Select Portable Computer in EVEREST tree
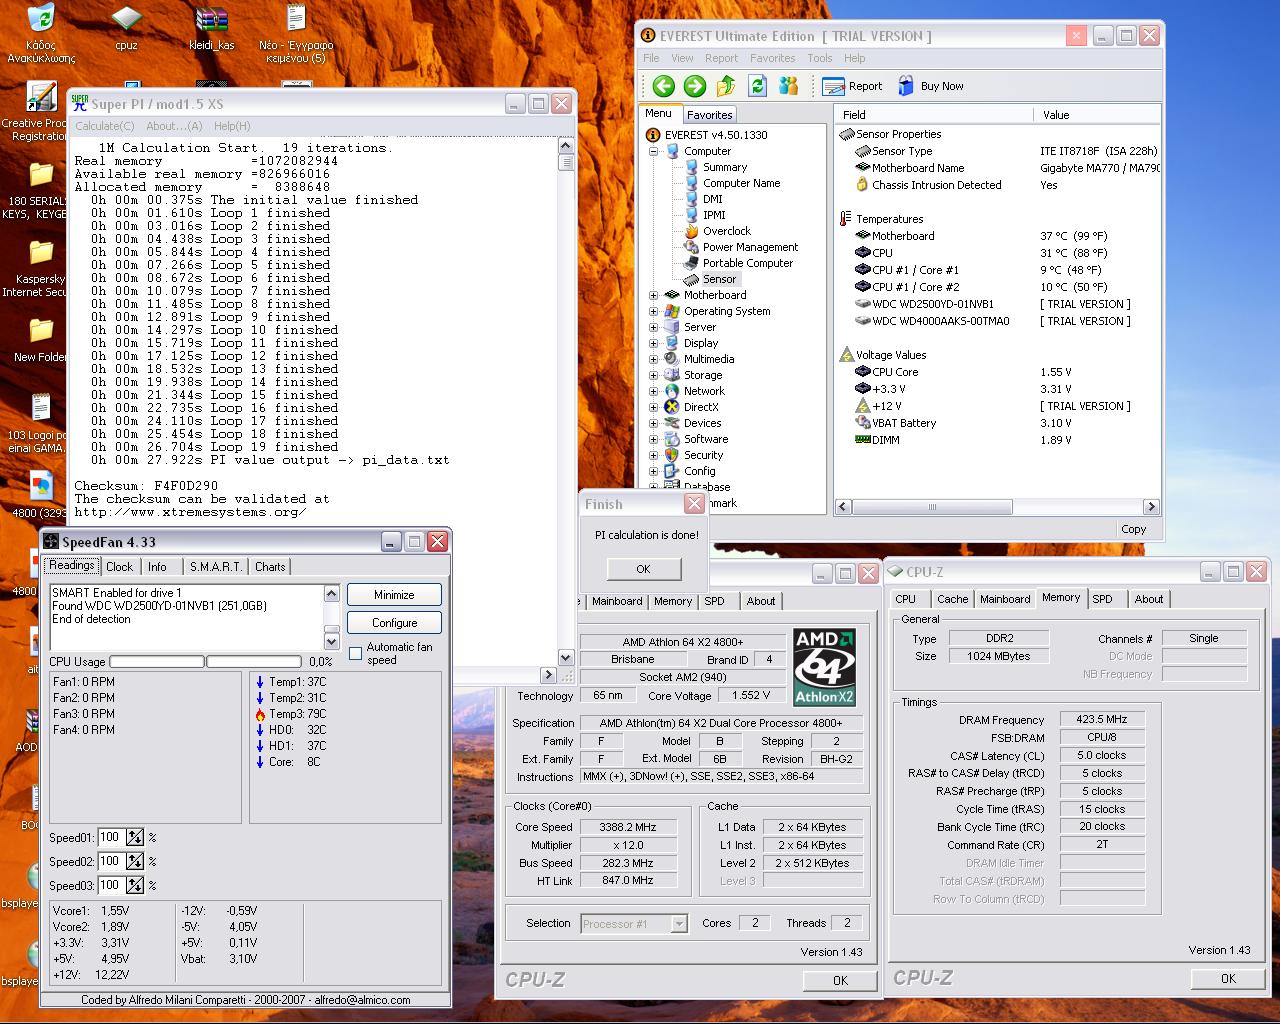This screenshot has height=1024, width=1280. click(747, 263)
